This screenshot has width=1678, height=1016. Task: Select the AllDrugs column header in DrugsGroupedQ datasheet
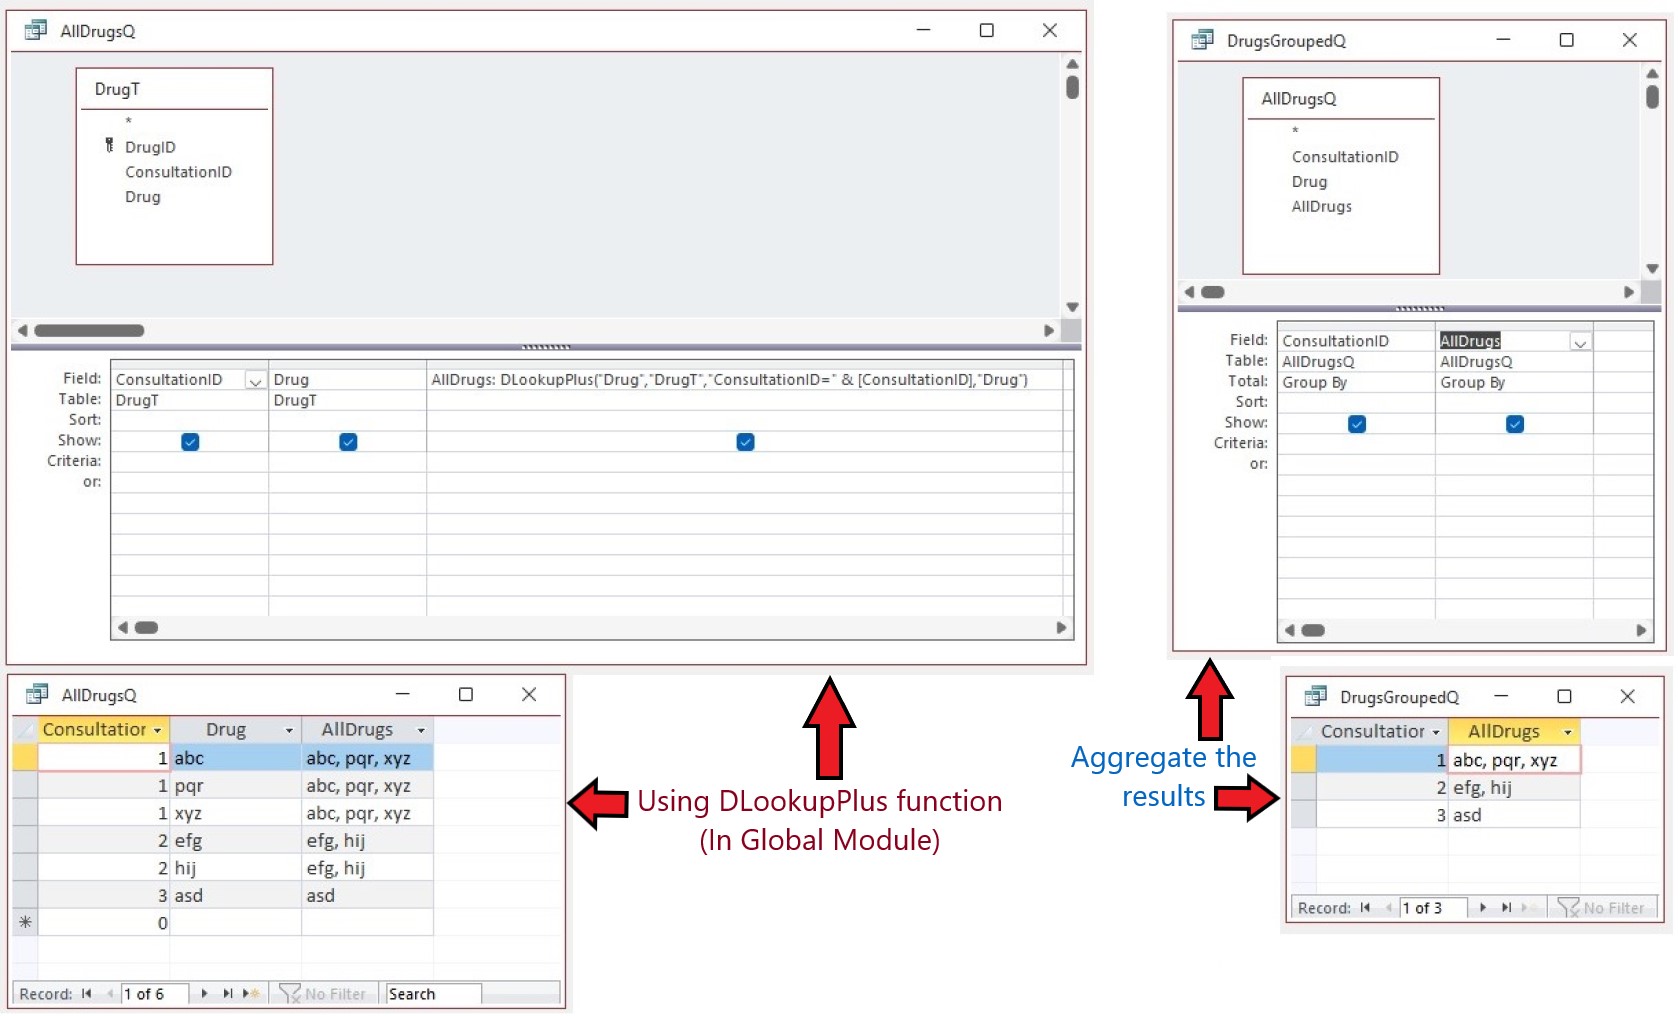(x=1503, y=732)
